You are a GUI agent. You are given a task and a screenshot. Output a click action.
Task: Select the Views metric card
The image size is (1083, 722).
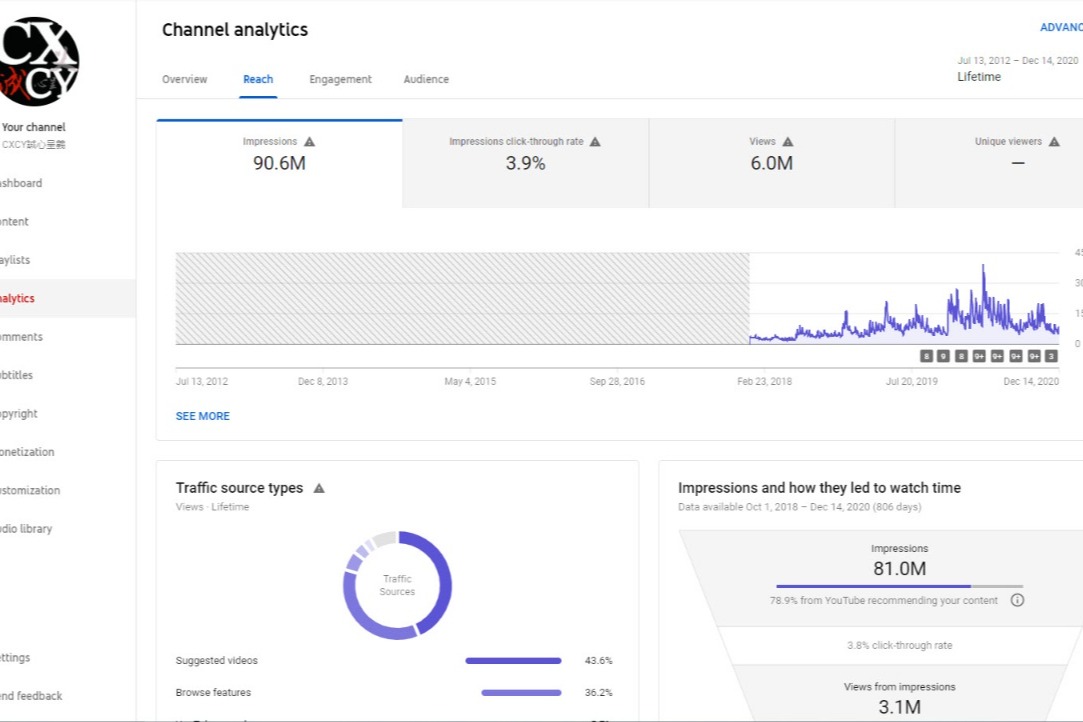(771, 163)
